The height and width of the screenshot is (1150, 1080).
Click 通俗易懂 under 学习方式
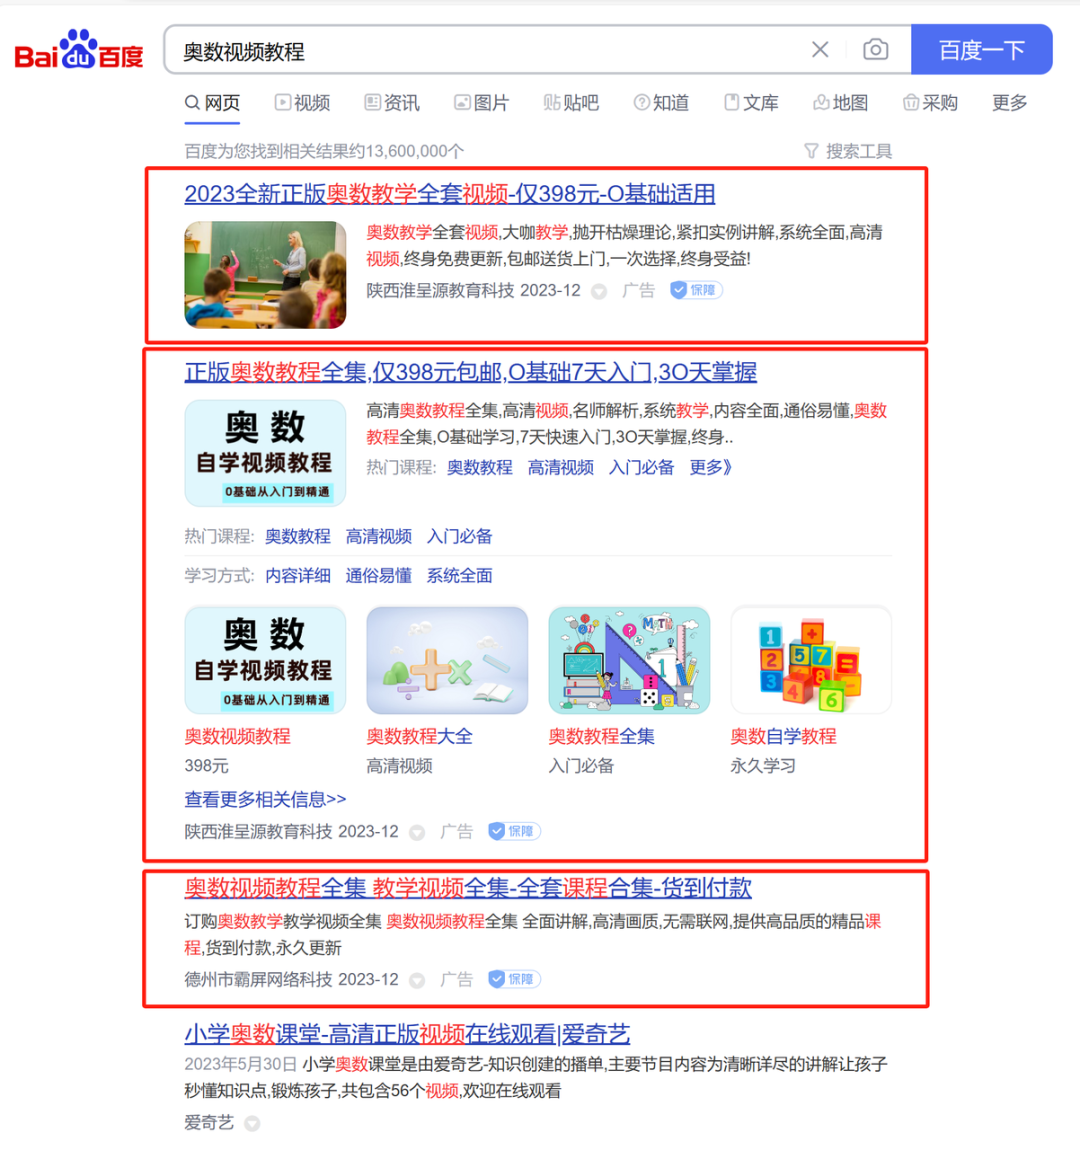(x=378, y=576)
